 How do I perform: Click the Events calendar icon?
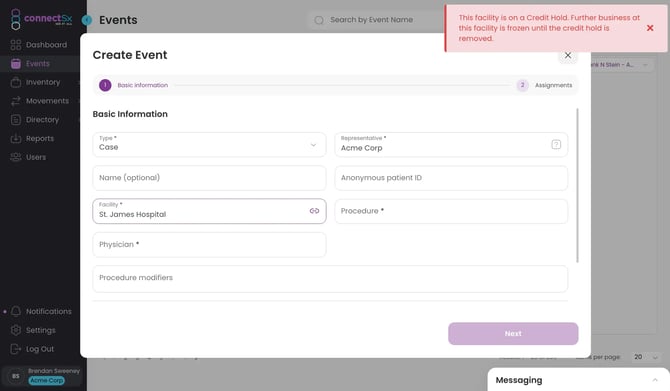pyautogui.click(x=16, y=64)
